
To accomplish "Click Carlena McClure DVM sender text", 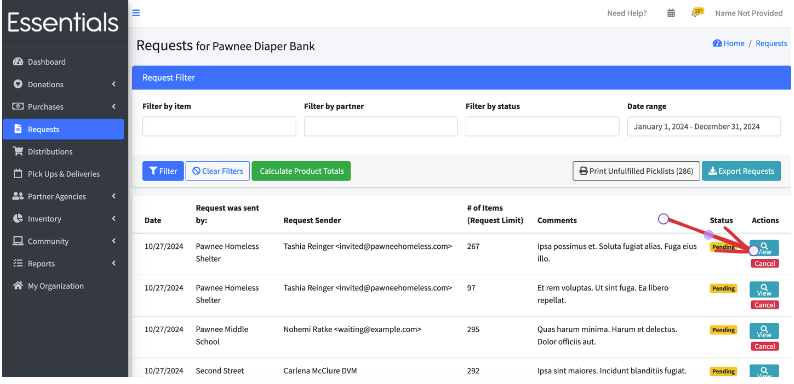I will pyautogui.click(x=320, y=371).
